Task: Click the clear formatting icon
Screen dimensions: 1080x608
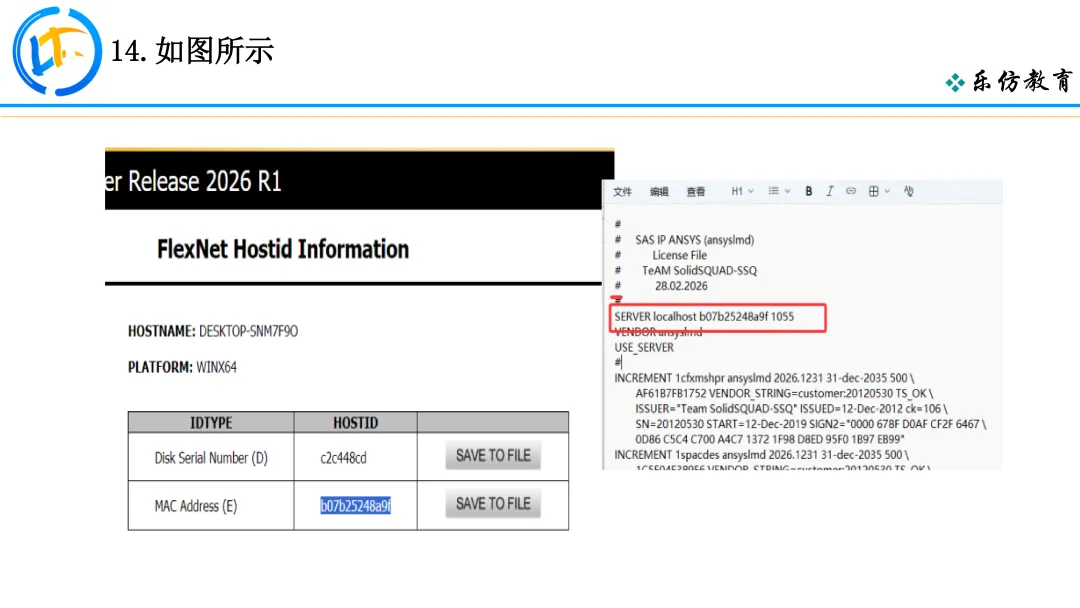Action: pyautogui.click(x=908, y=191)
